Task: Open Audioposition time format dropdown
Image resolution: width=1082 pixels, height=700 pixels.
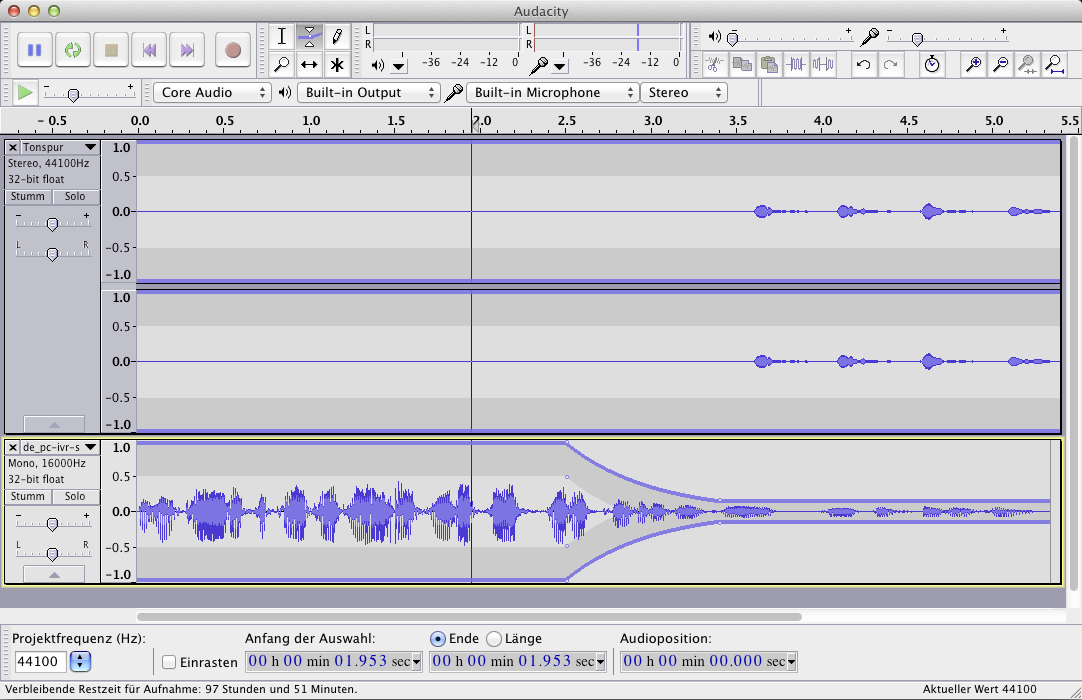Action: [791, 661]
